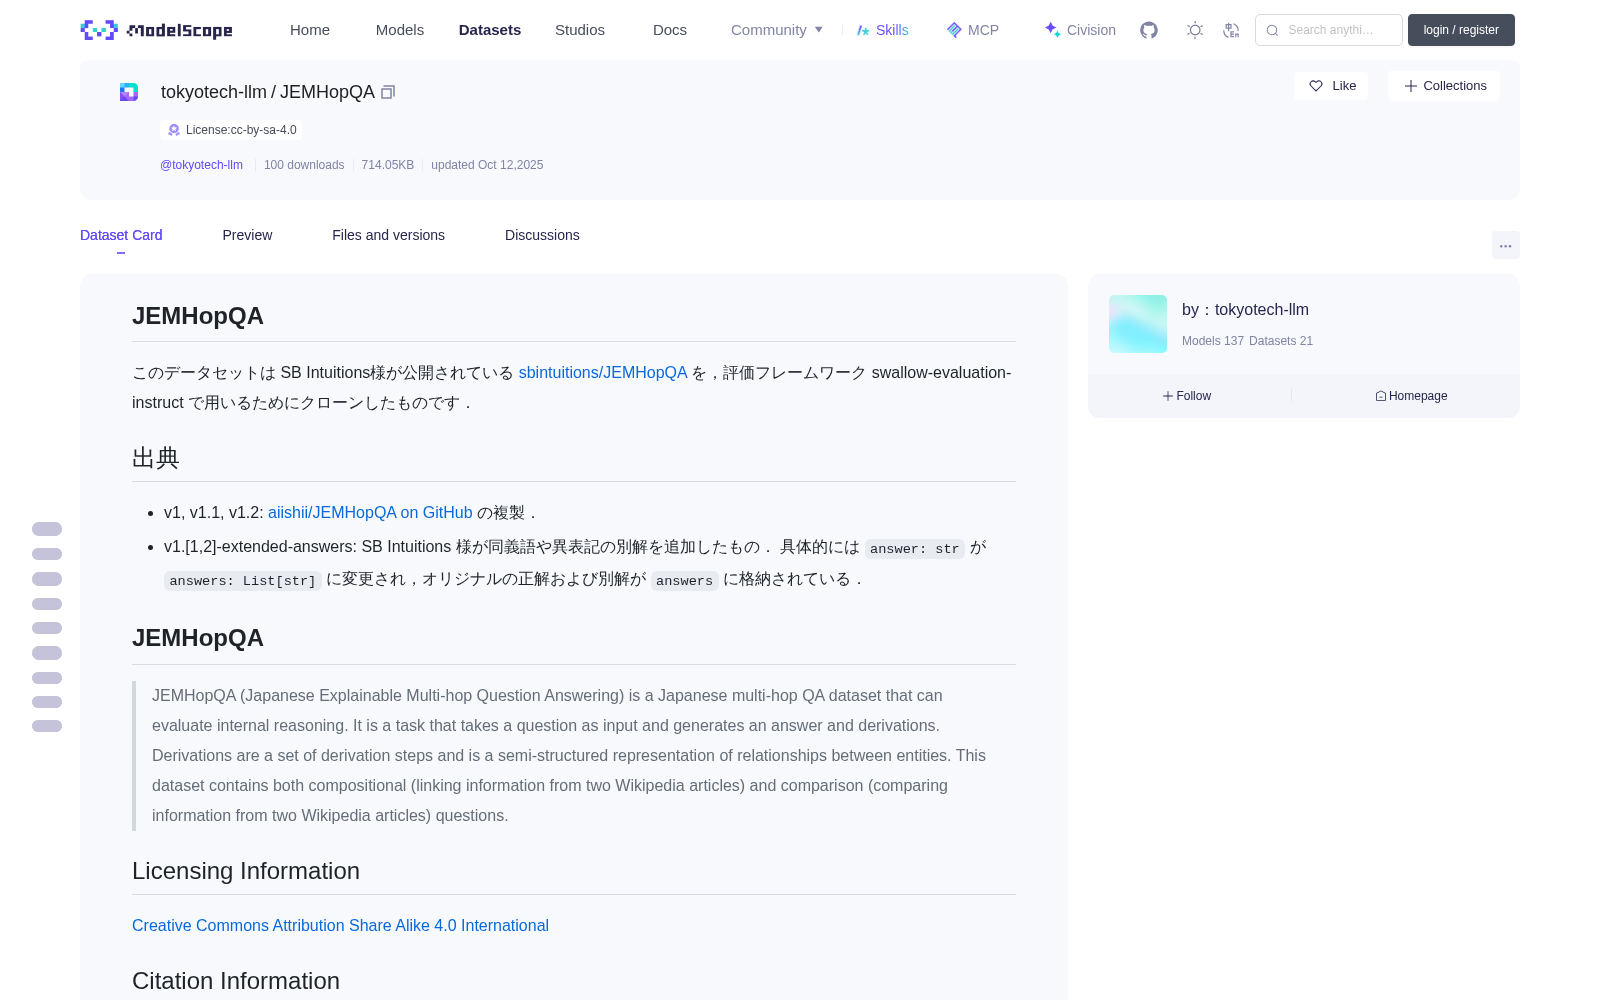The image size is (1600, 1000).
Task: Open the sbintuitions/JEMHopQA link
Action: (603, 373)
